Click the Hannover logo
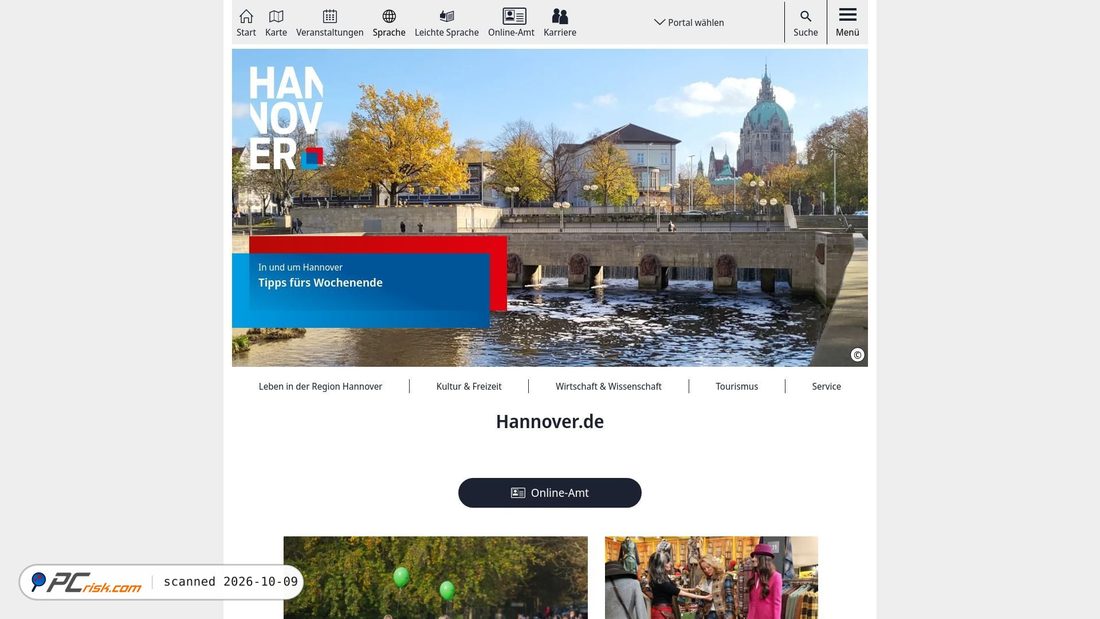1100x619 pixels. [286, 118]
